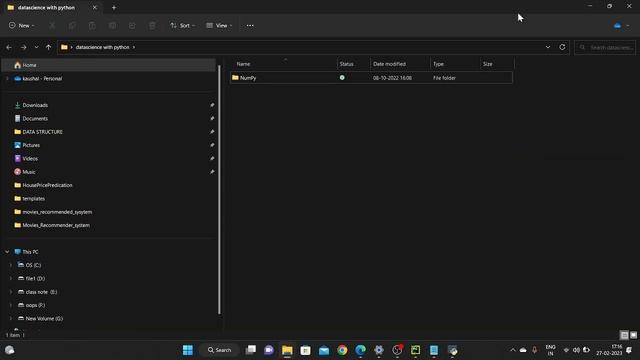
Task: Click the Rename icon in toolbar
Action: coord(112,25)
